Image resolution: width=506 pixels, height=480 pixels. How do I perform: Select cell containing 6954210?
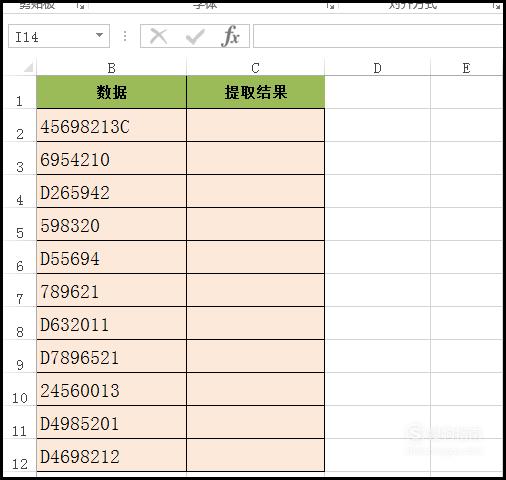pyautogui.click(x=111, y=158)
